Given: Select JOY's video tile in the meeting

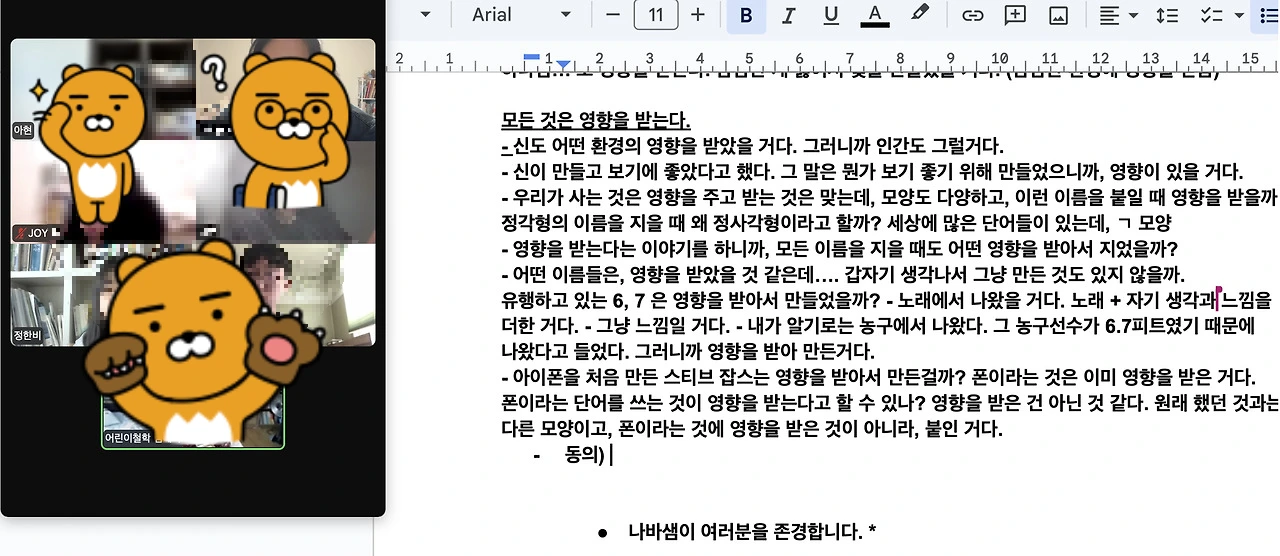Looking at the screenshot, I should 102,191.
